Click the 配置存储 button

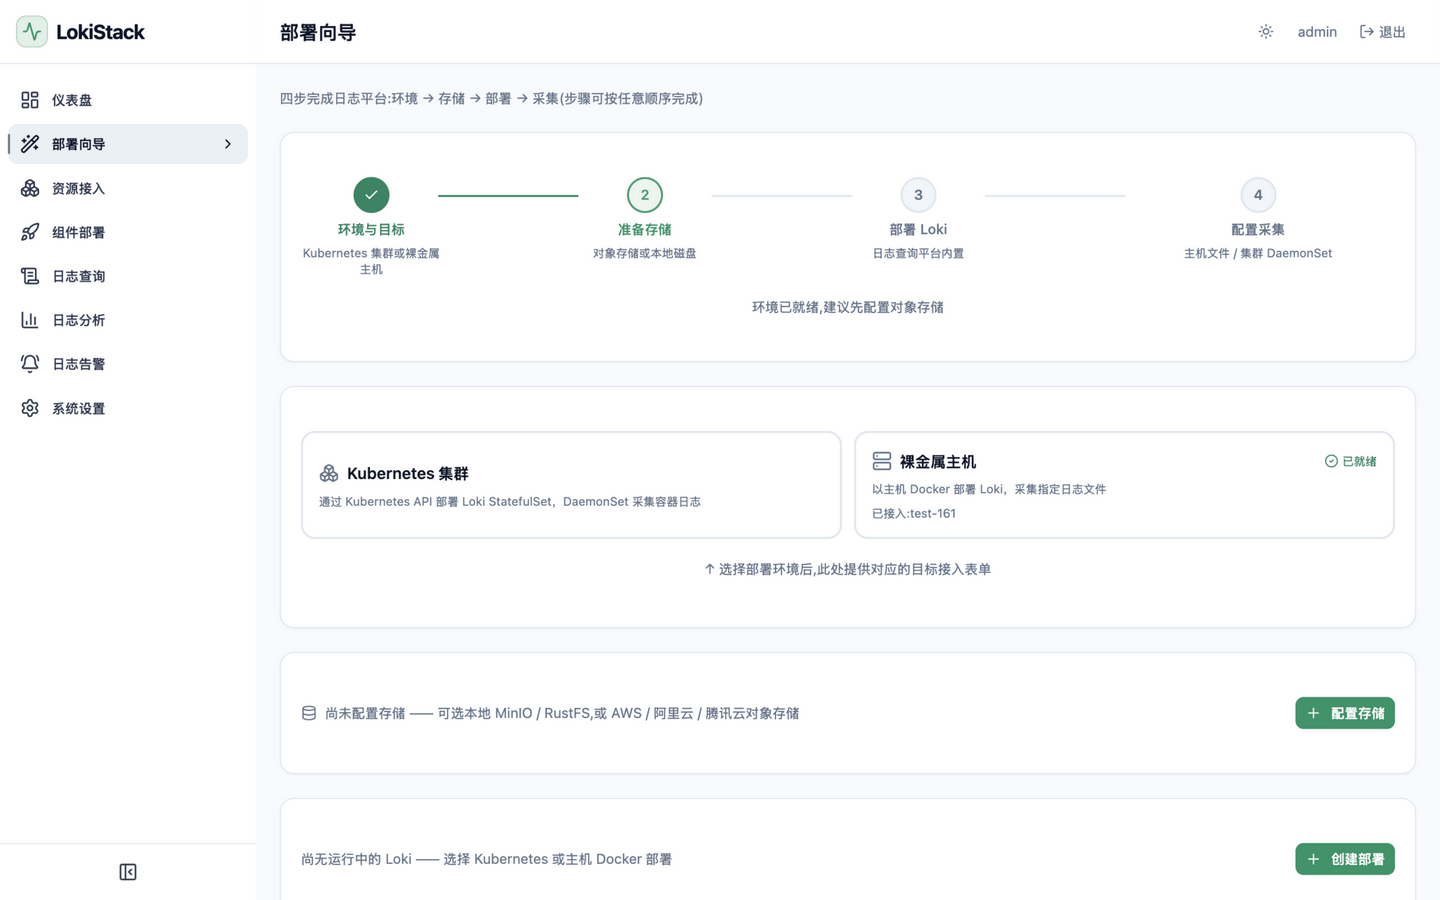pyautogui.click(x=1345, y=713)
